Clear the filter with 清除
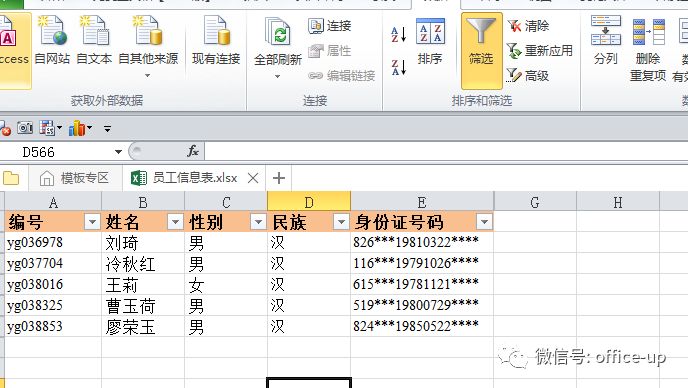 (x=528, y=26)
